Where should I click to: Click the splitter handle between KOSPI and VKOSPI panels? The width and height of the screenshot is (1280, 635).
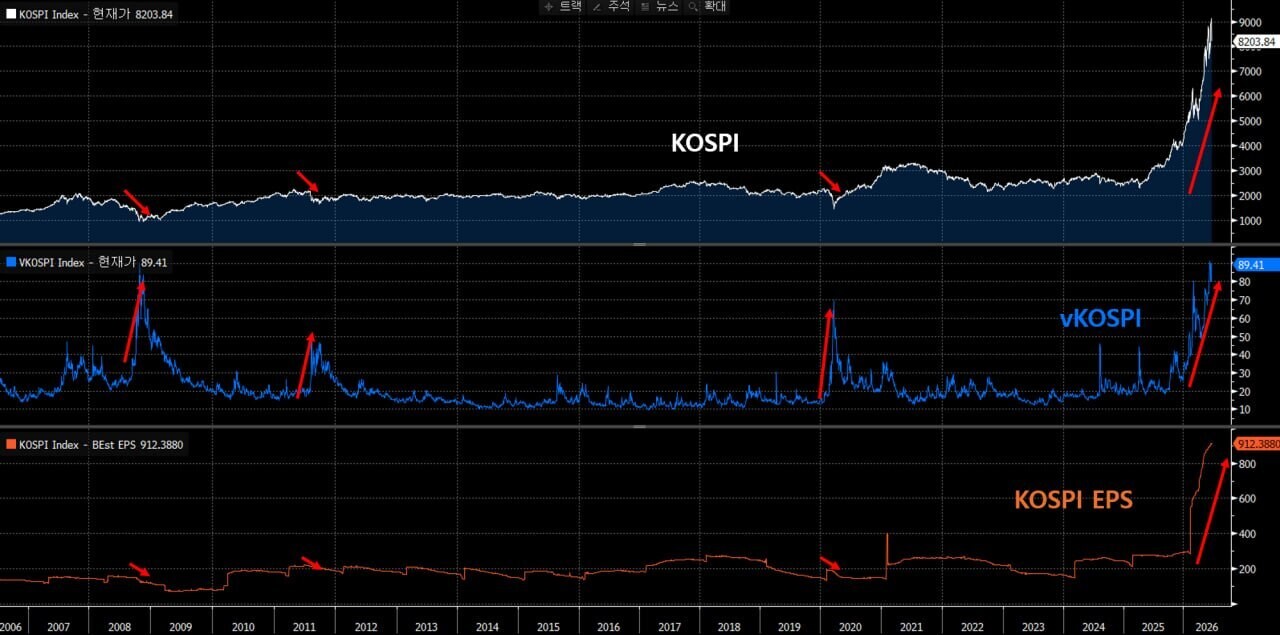[x=640, y=244]
